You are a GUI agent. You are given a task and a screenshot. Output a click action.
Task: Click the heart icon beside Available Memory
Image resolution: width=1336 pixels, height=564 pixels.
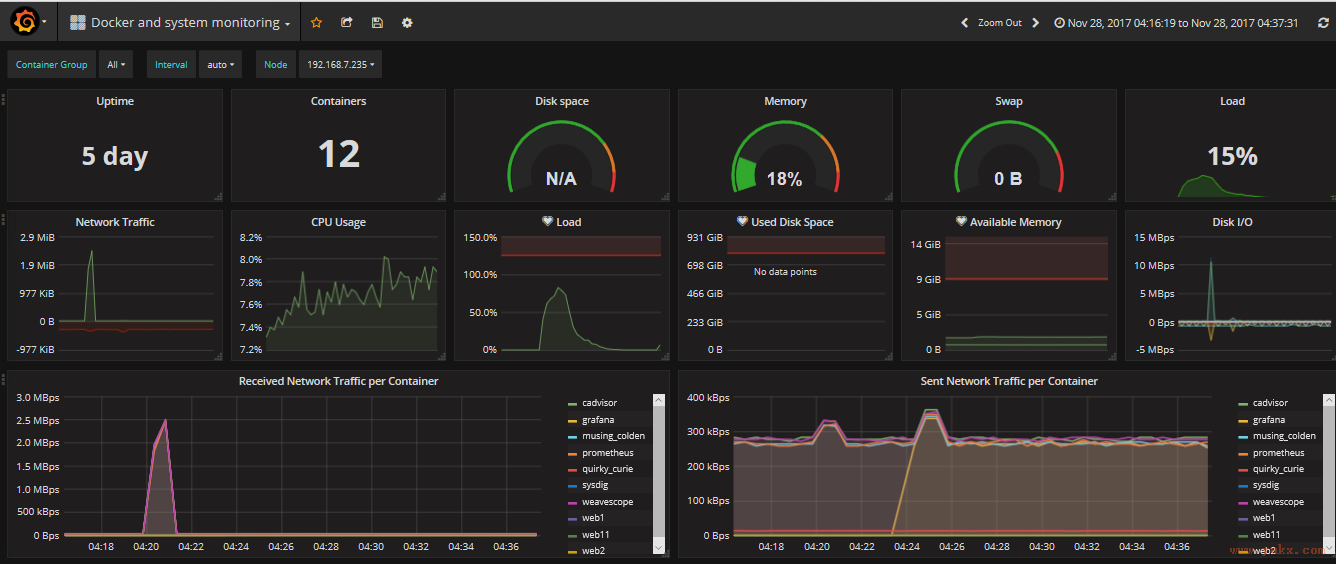tap(961, 222)
